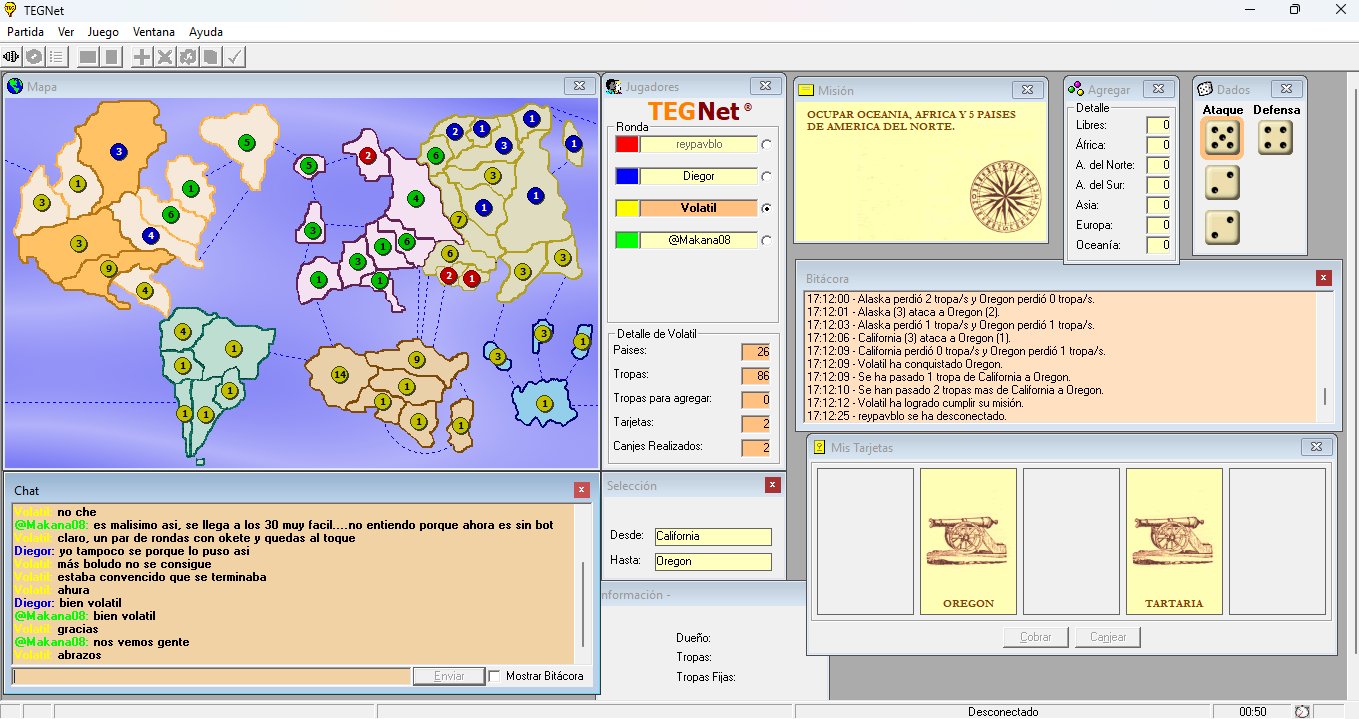Open the Ventana menu
The image size is (1359, 719).
pos(154,32)
